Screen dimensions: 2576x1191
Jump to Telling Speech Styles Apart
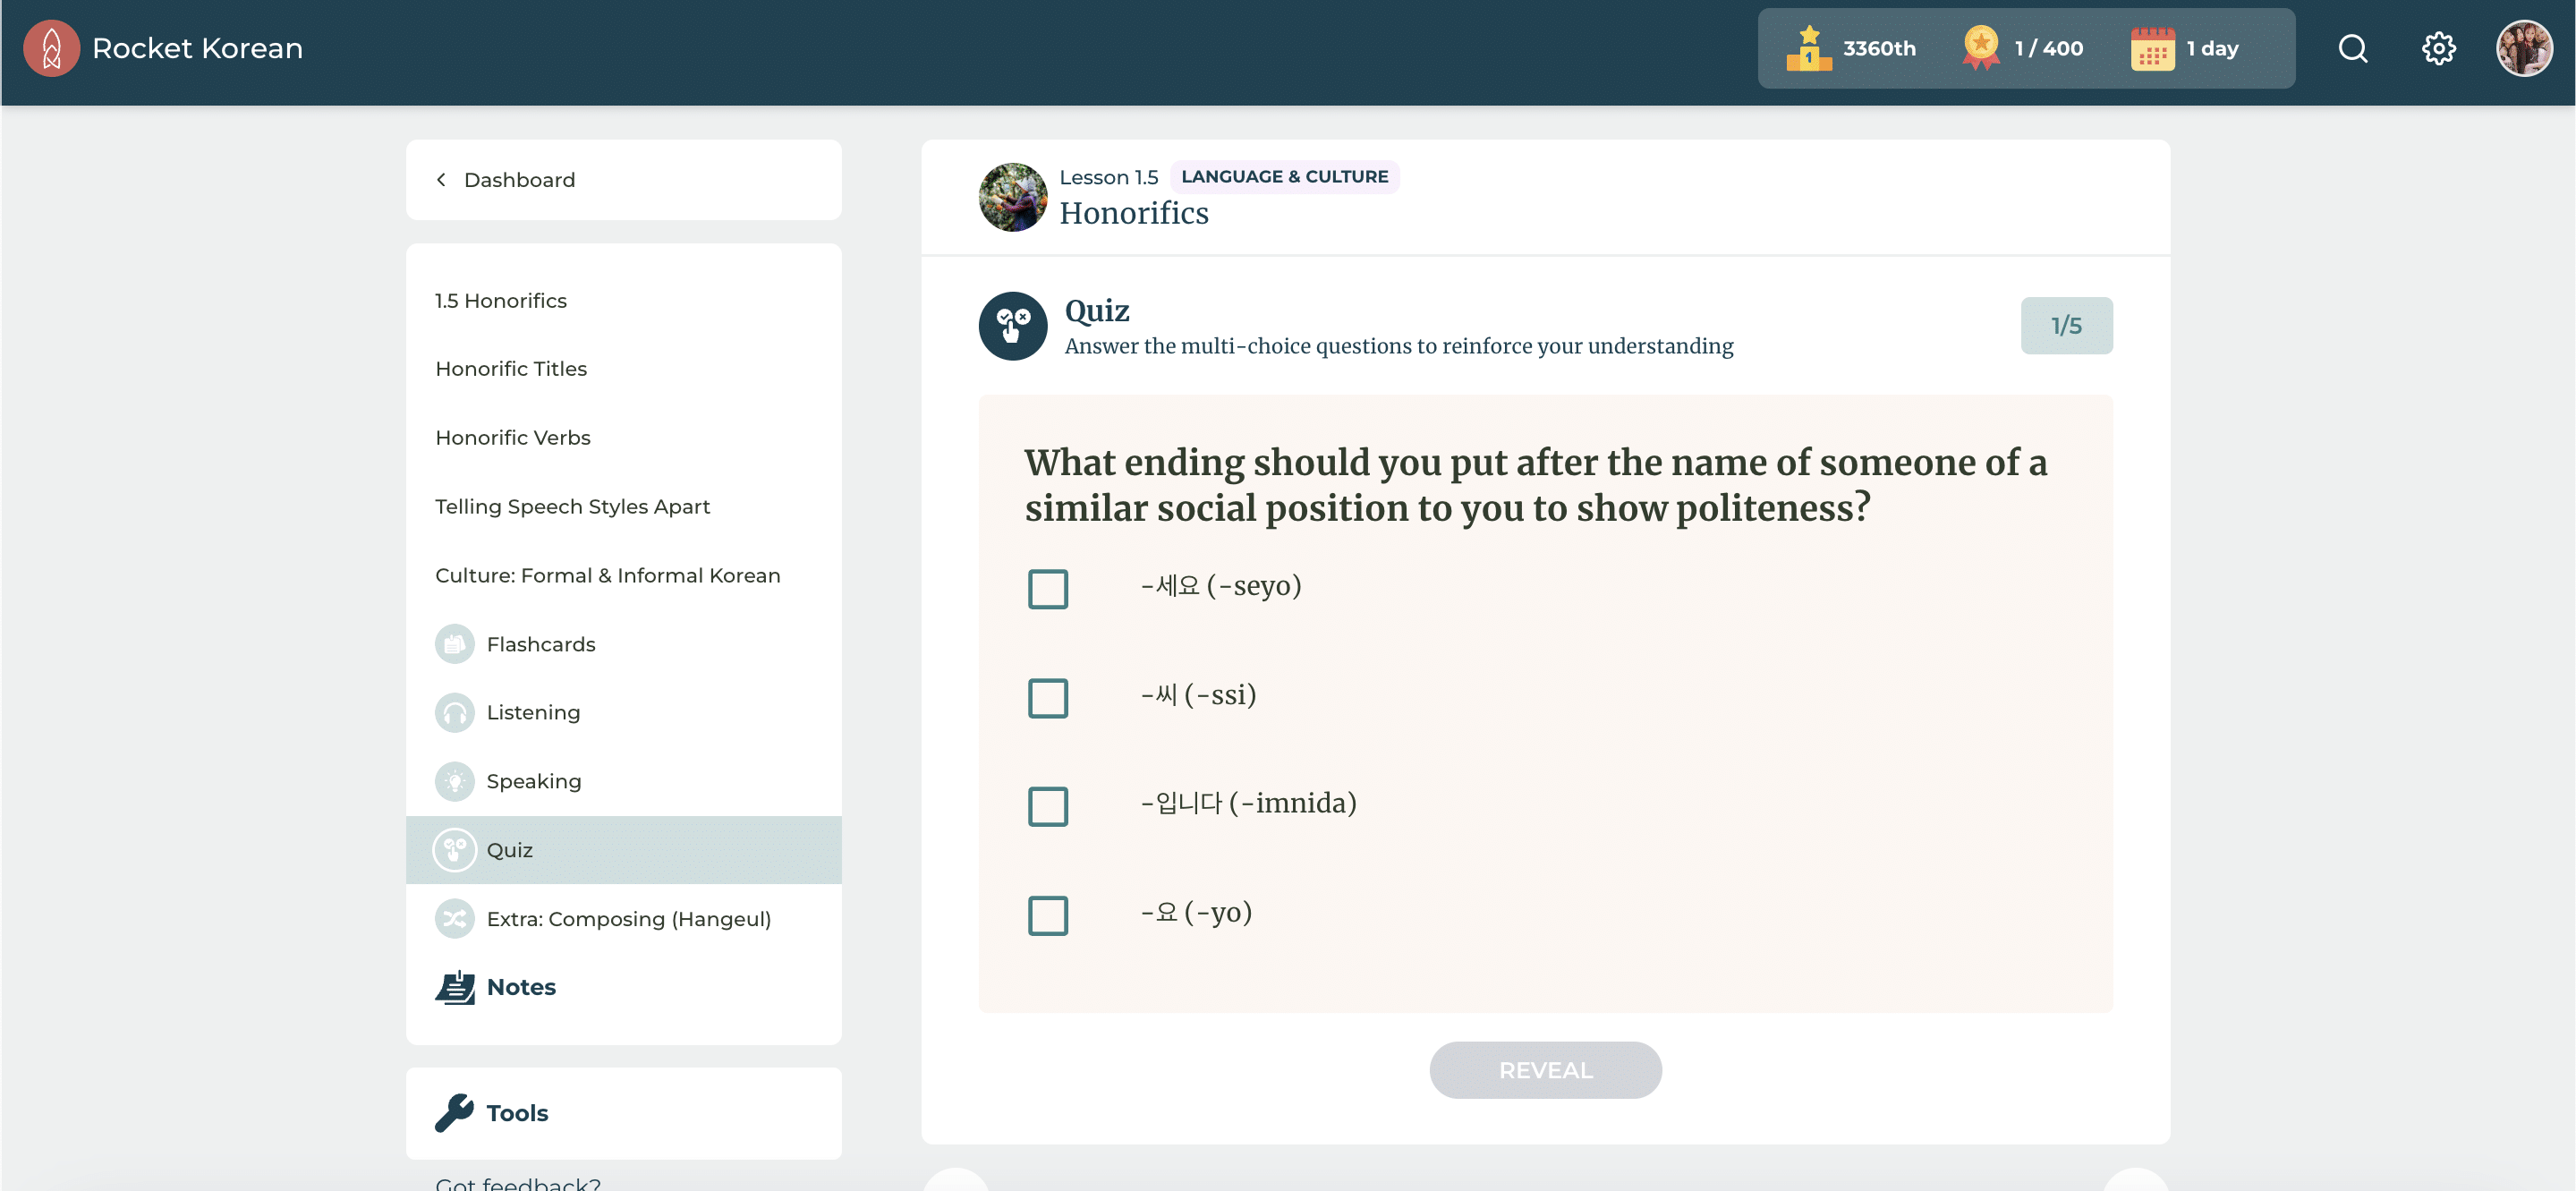tap(572, 507)
